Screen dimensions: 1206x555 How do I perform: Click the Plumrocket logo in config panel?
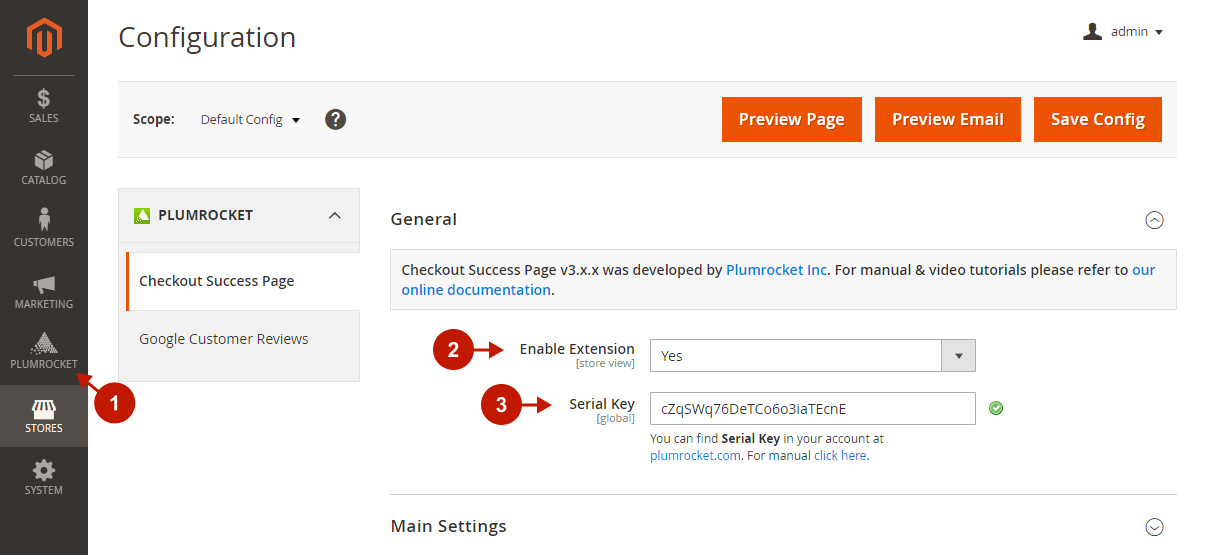coord(142,215)
